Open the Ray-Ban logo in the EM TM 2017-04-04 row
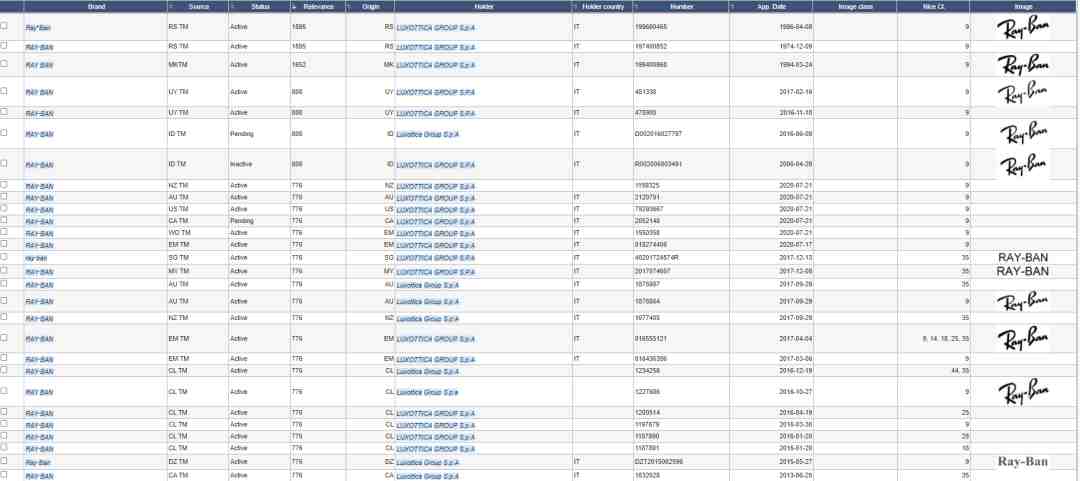The height and width of the screenshot is (481, 1080). point(1023,338)
